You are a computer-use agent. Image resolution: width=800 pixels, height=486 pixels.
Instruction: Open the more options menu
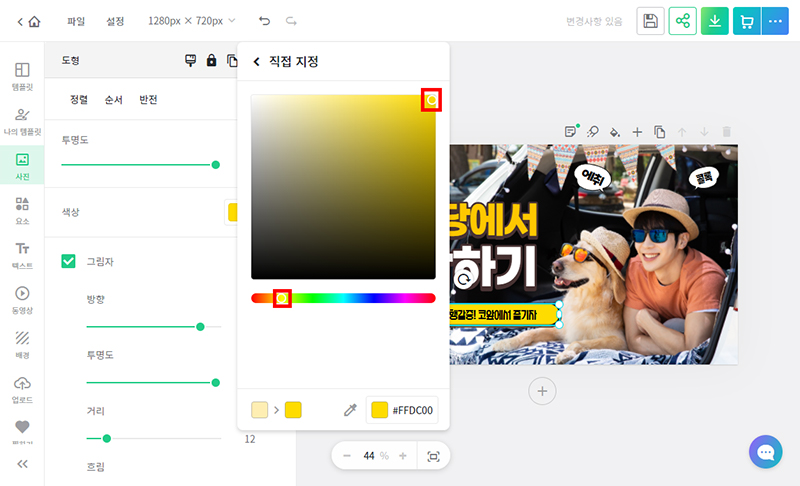tap(775, 21)
